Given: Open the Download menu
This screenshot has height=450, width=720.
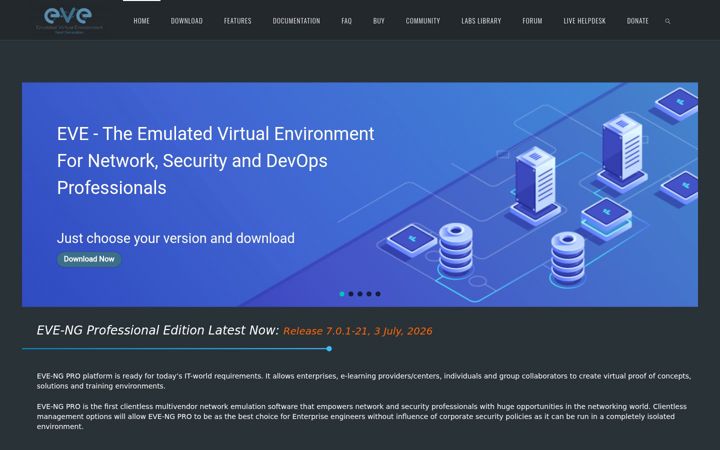Looking at the screenshot, I should [186, 21].
